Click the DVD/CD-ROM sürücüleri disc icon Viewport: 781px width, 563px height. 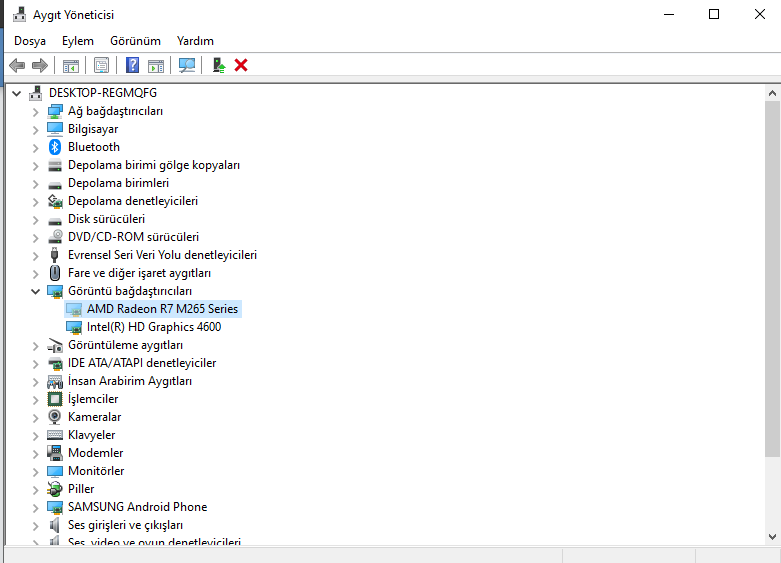[55, 237]
